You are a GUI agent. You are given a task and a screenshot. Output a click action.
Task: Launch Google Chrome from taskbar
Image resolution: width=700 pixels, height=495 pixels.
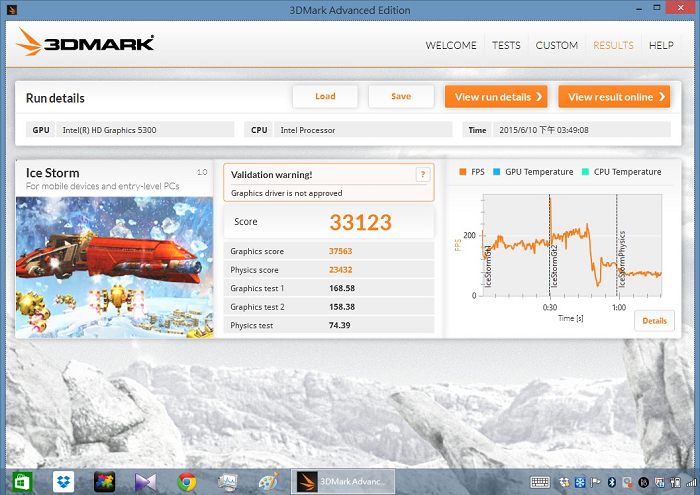pos(187,483)
